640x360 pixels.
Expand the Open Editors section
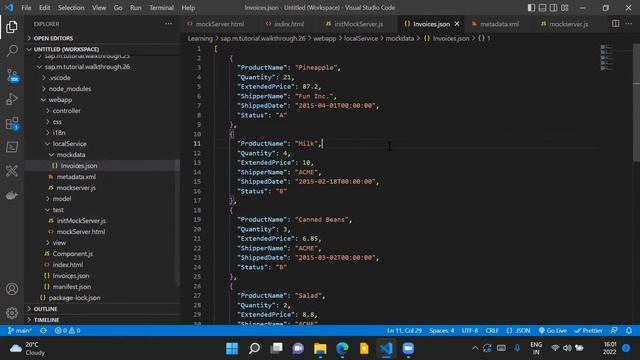pyautogui.click(x=102, y=38)
